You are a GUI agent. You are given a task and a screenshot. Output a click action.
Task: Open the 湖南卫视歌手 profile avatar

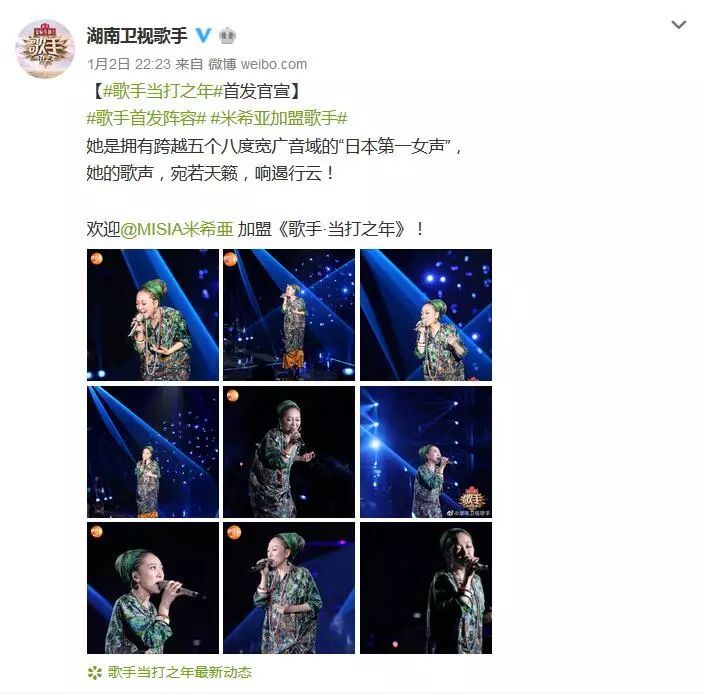tap(45, 48)
